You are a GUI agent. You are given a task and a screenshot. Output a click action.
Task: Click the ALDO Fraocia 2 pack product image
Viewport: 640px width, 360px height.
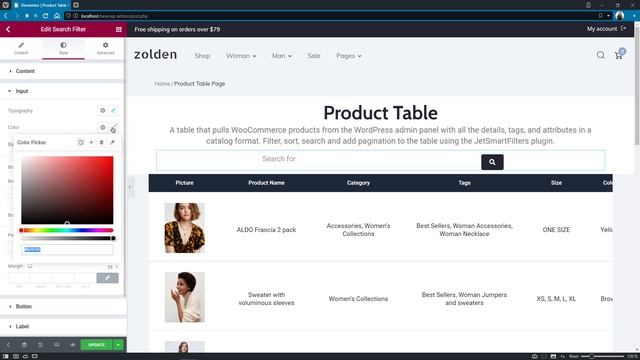[x=184, y=228]
